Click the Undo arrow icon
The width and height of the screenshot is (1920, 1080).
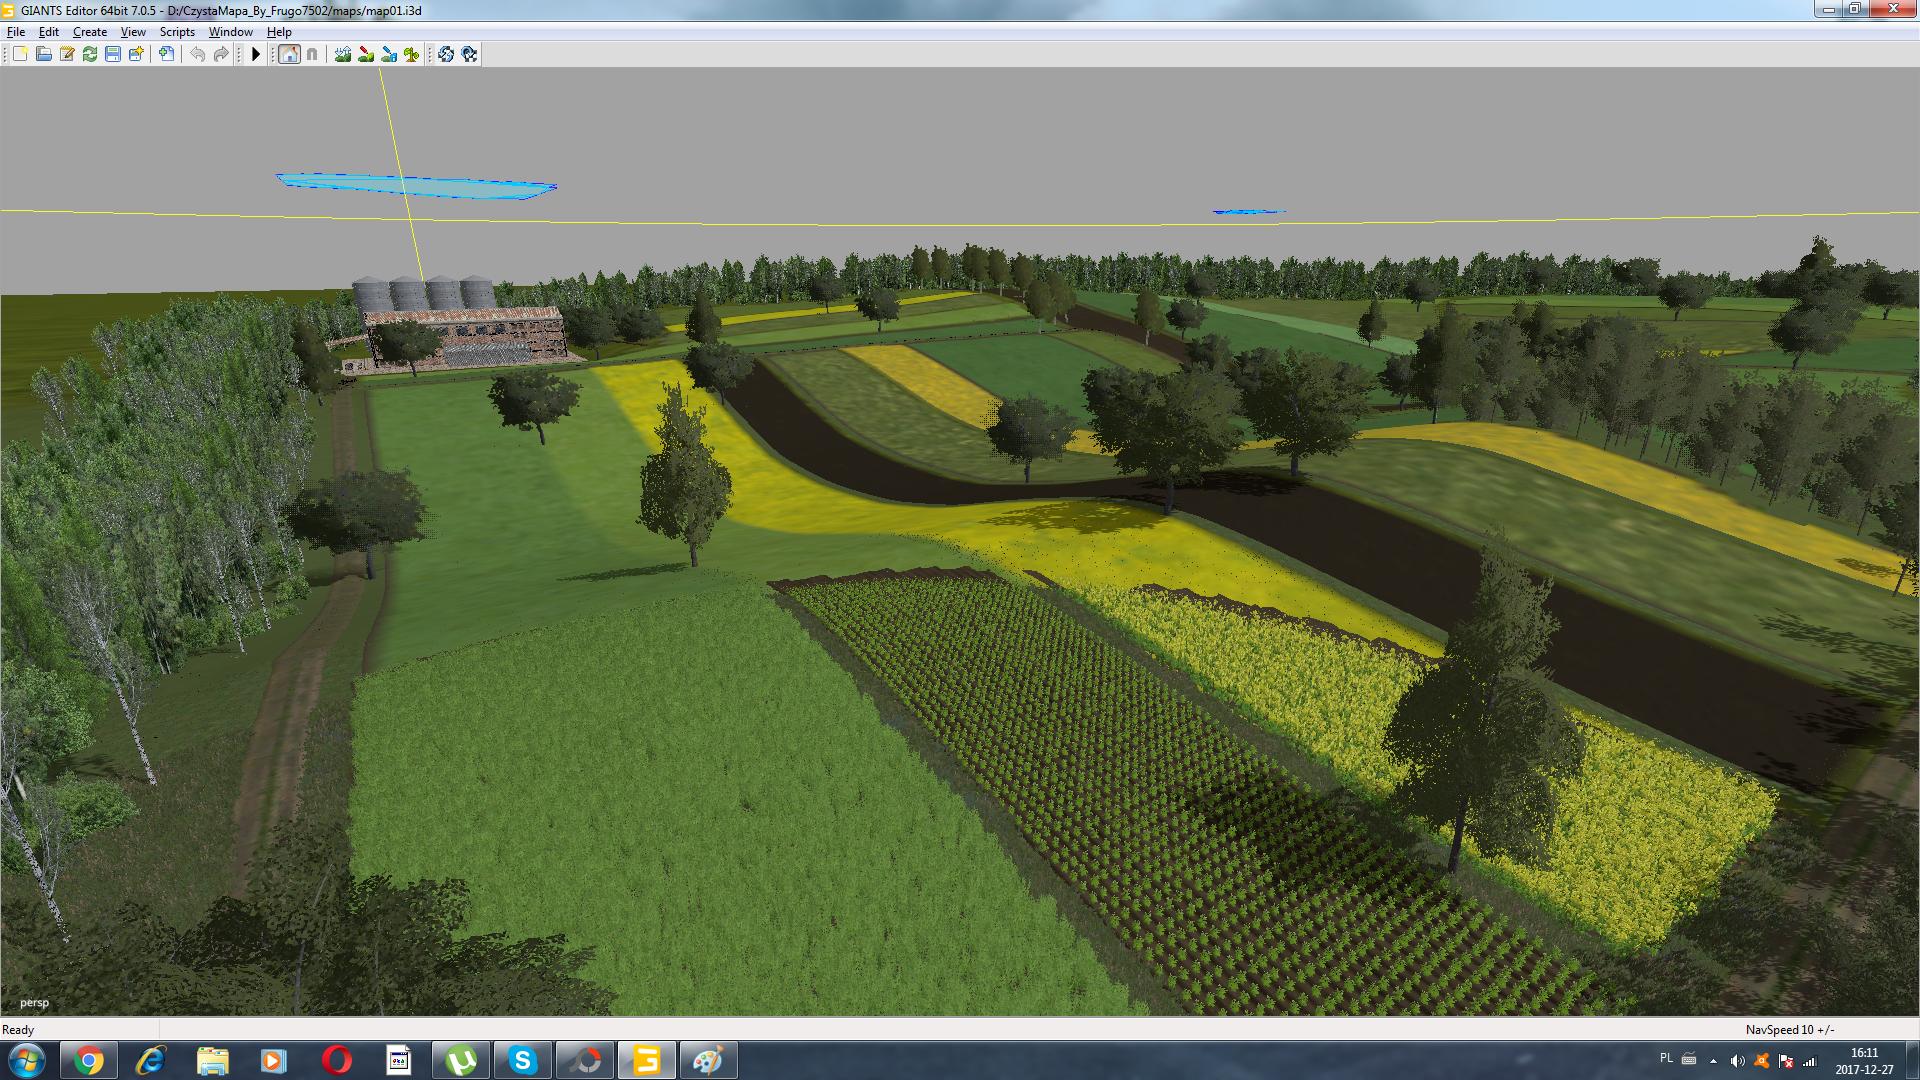tap(197, 54)
